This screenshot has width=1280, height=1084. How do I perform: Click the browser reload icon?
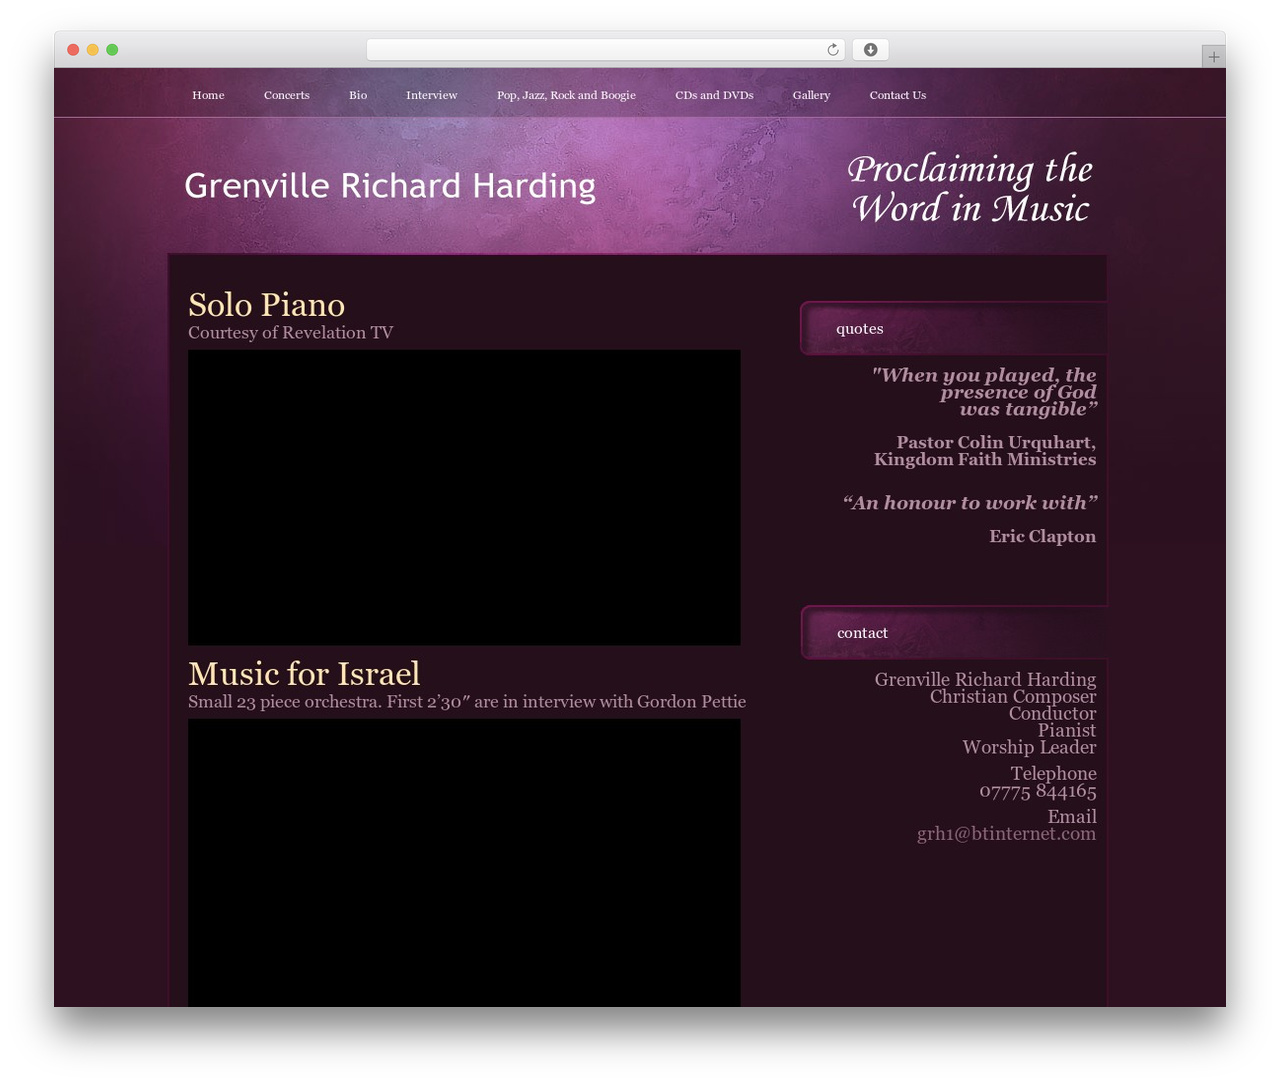(832, 50)
